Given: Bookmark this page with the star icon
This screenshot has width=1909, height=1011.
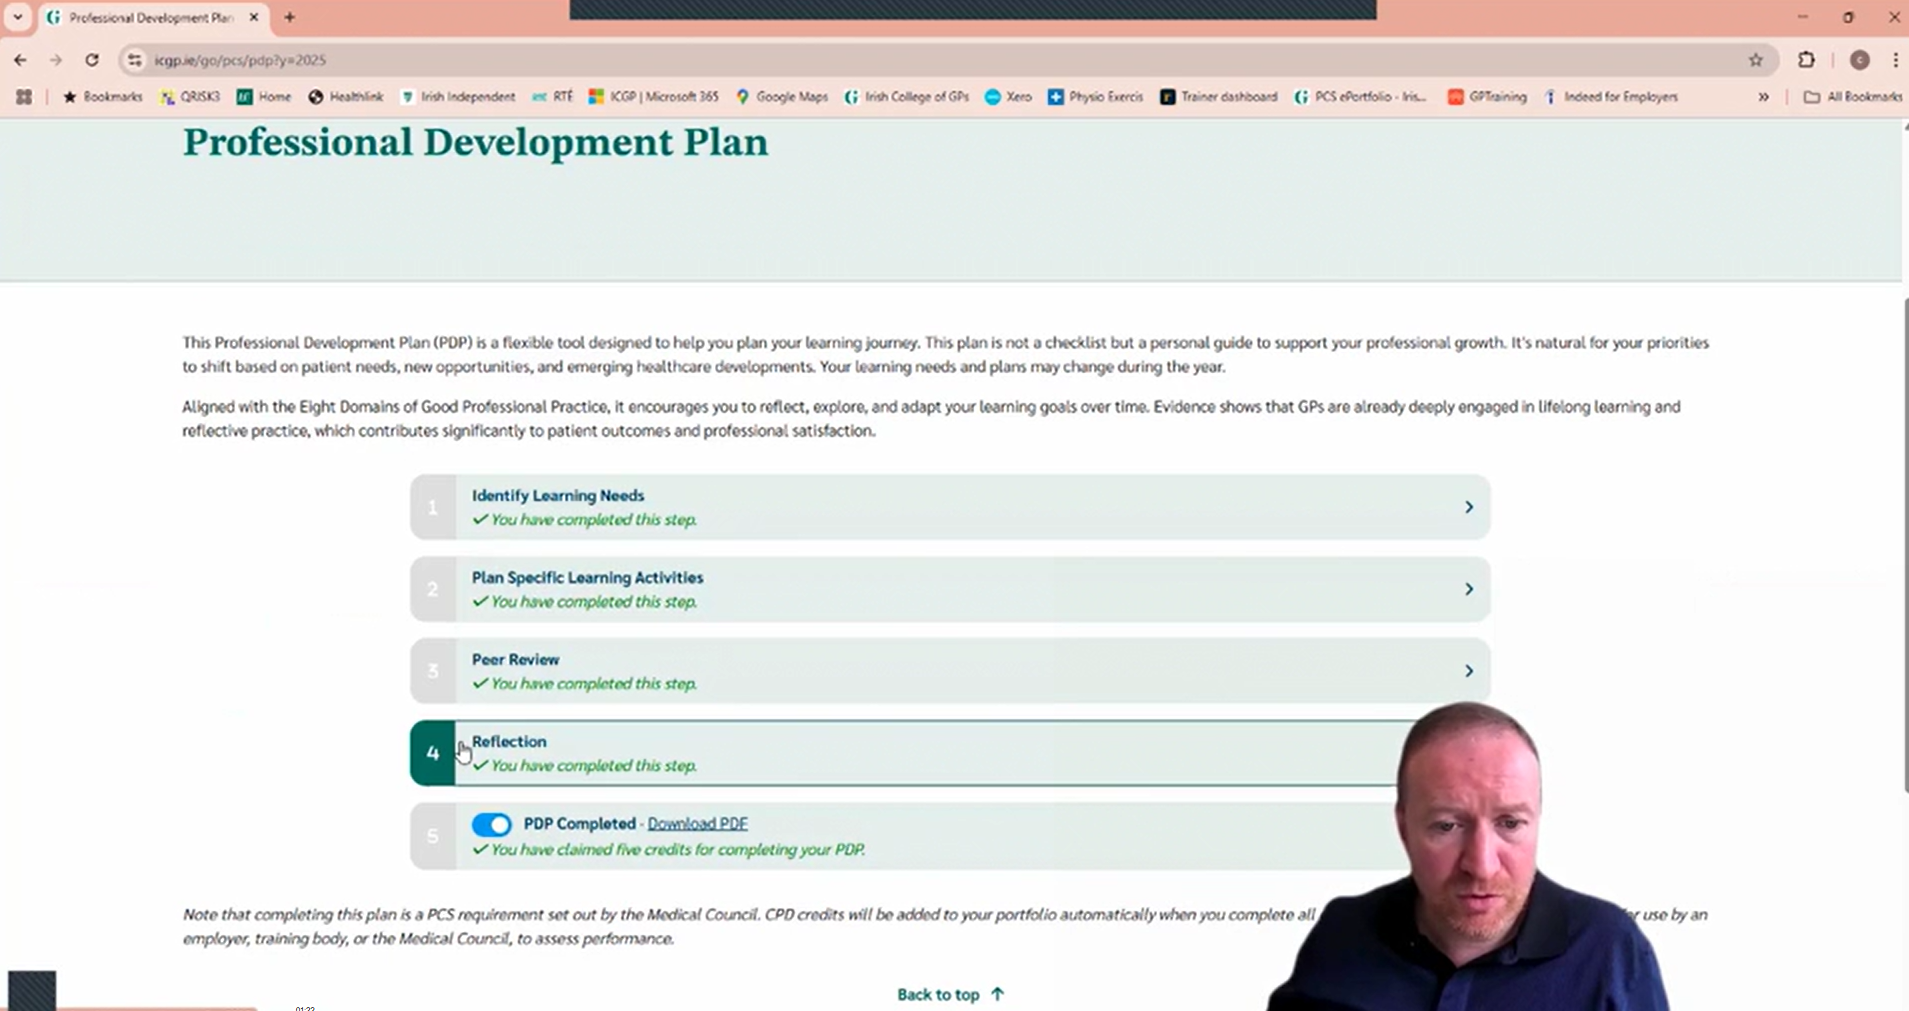Looking at the screenshot, I should tap(1754, 60).
